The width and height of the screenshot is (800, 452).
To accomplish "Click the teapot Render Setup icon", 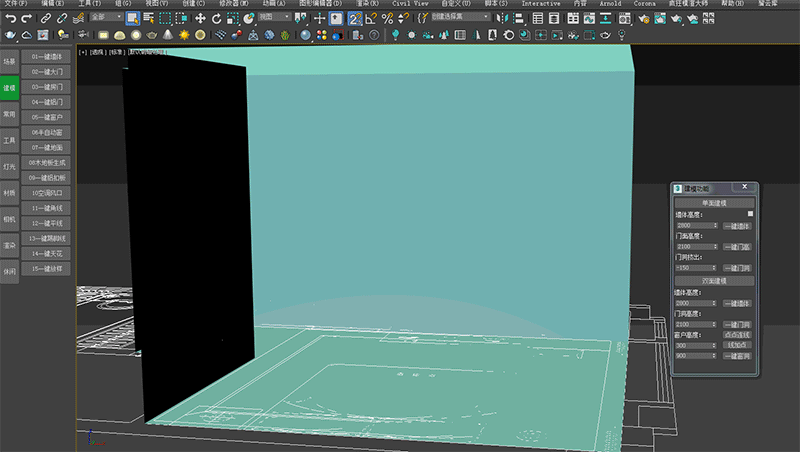I will [x=645, y=18].
